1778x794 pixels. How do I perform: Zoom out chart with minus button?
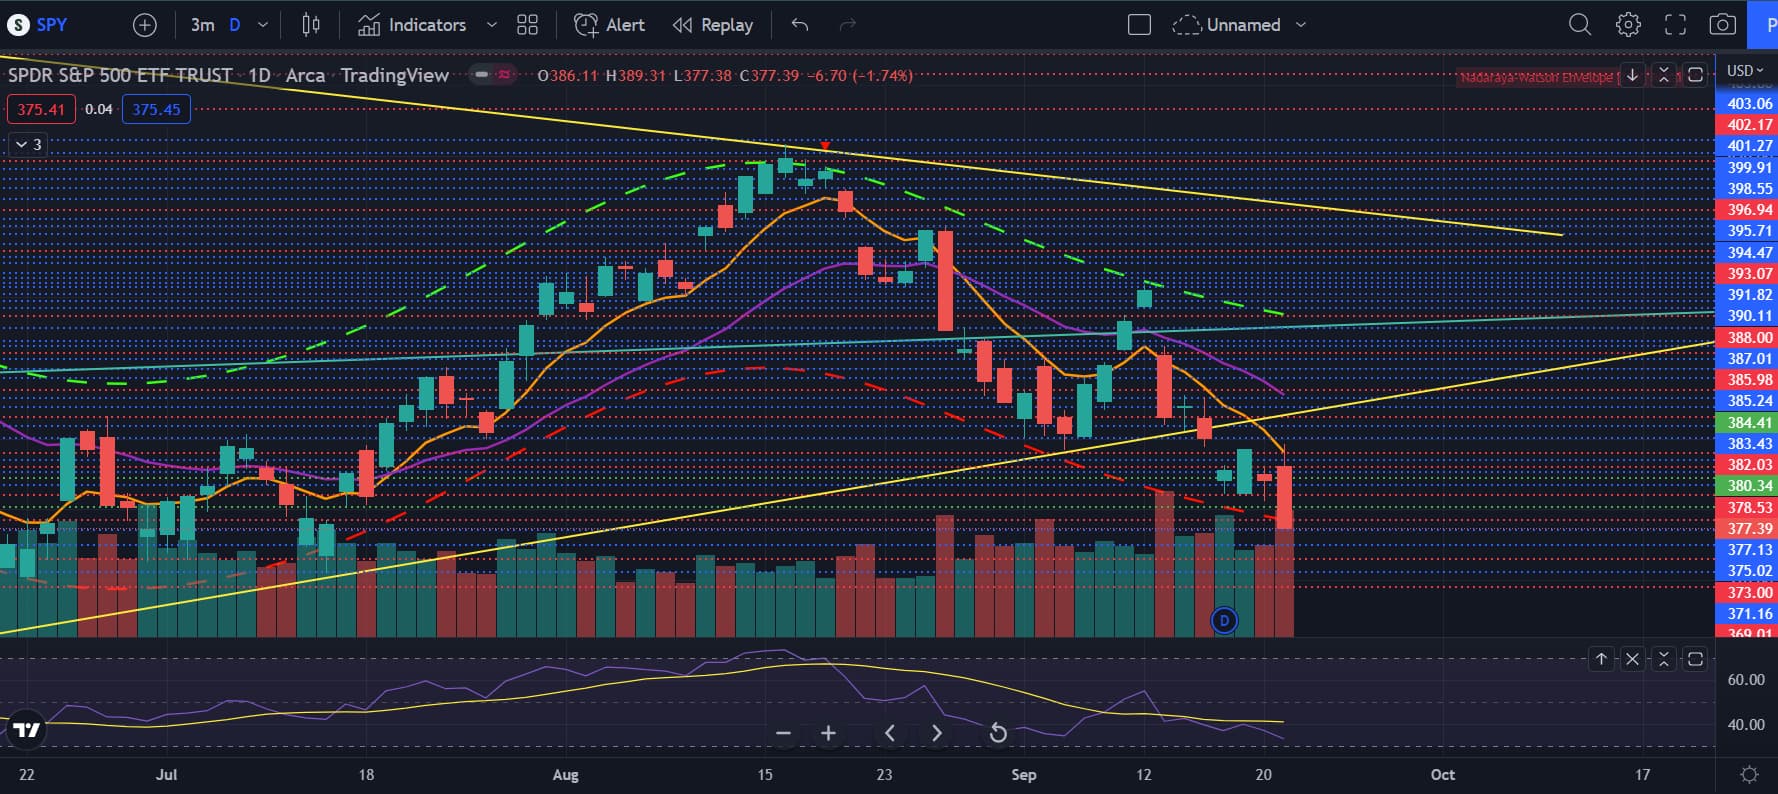(783, 733)
